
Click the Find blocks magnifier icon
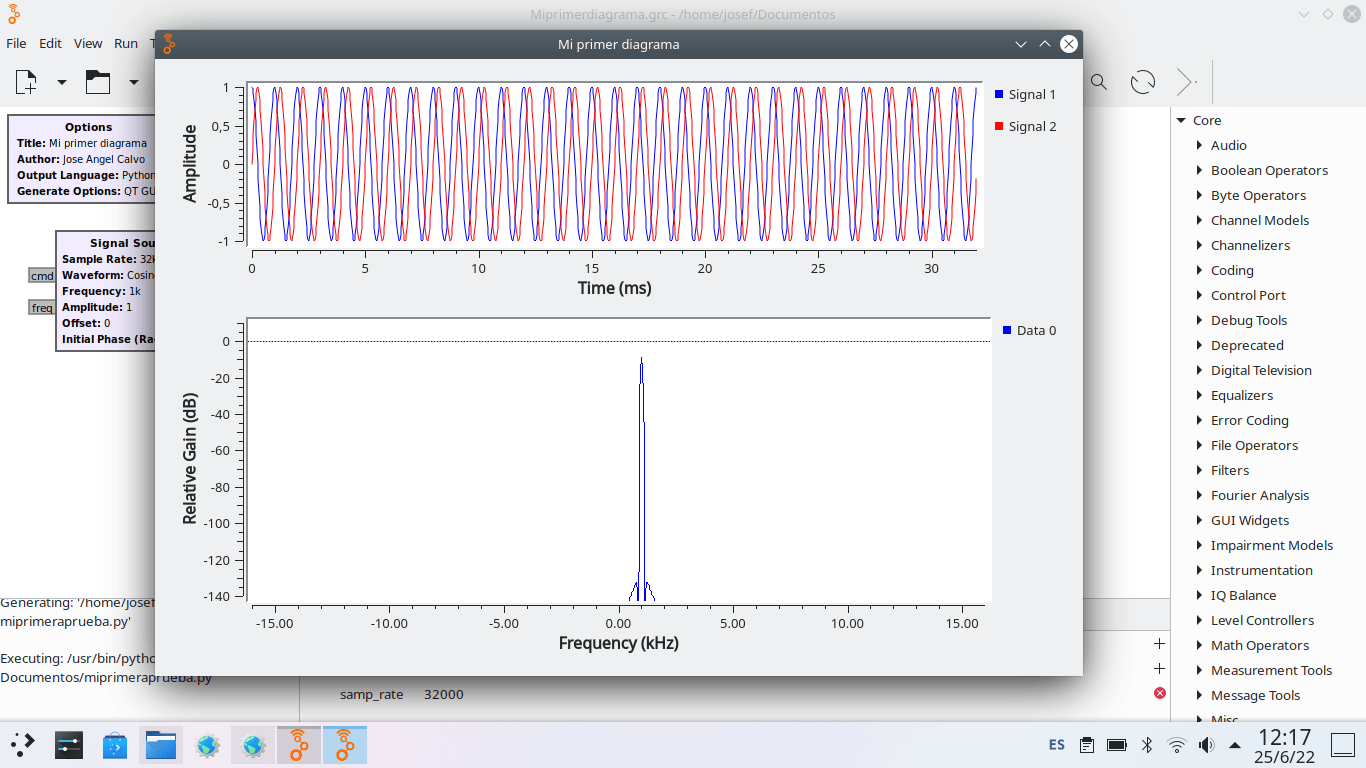coord(1098,82)
